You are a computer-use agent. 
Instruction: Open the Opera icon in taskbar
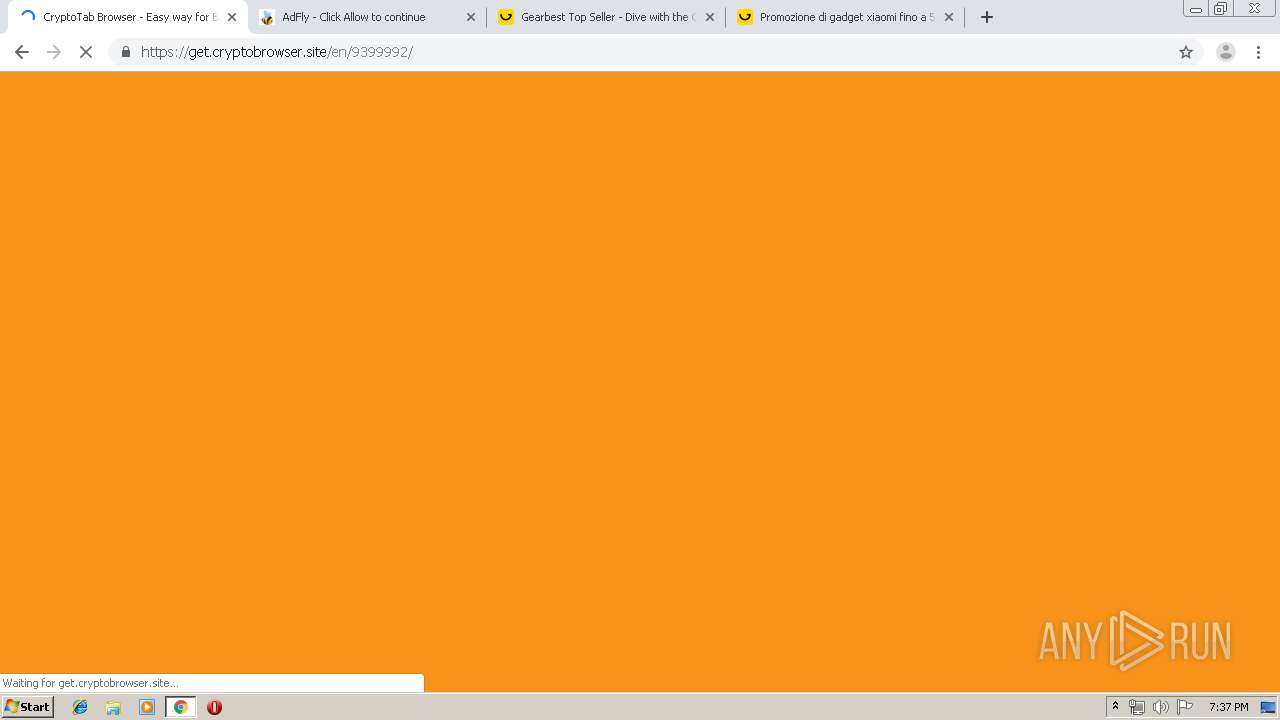214,707
